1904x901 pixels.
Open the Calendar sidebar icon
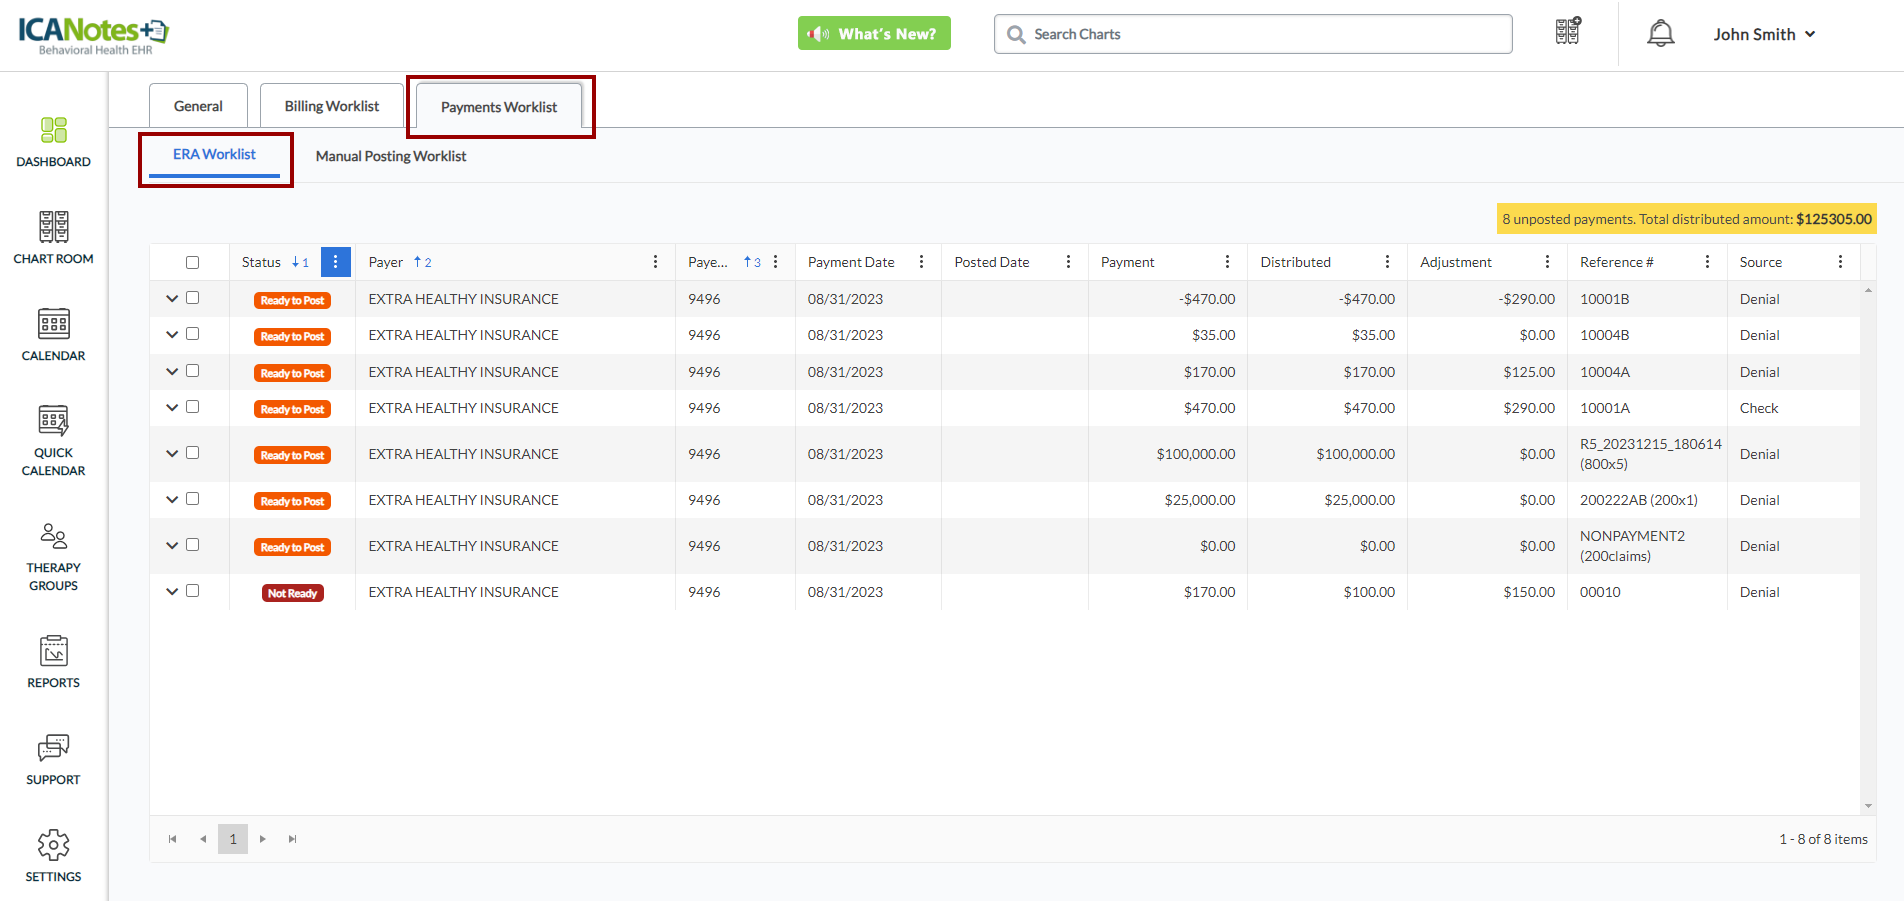click(x=53, y=335)
